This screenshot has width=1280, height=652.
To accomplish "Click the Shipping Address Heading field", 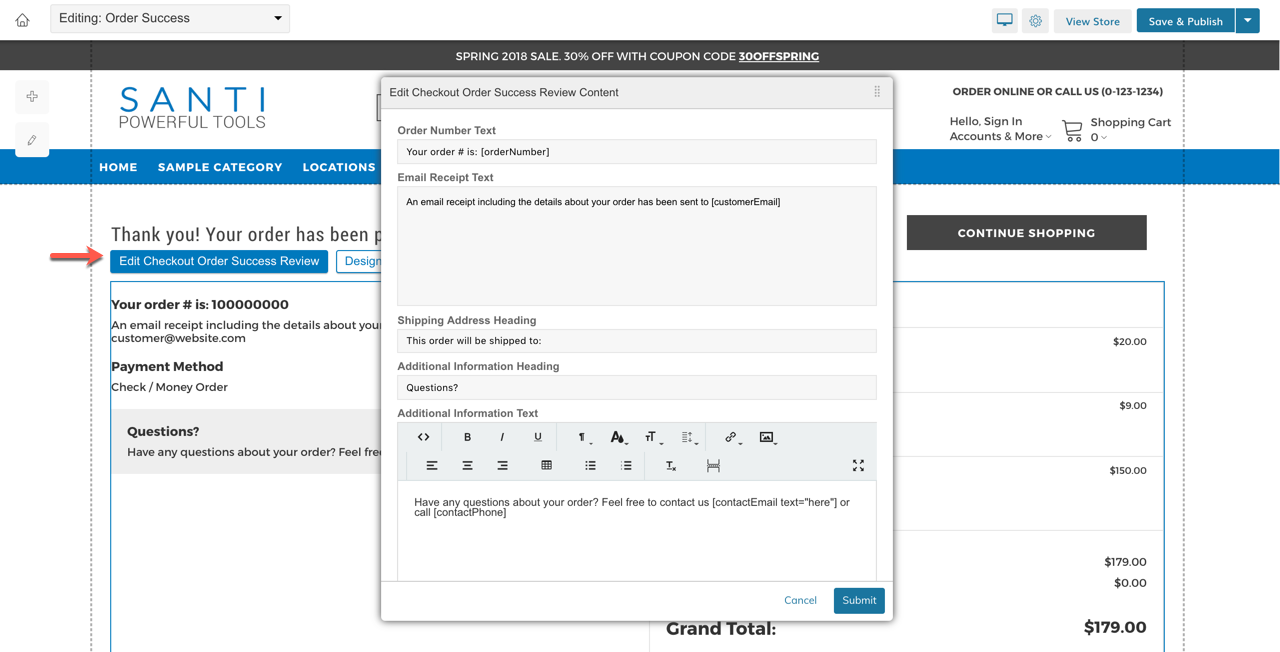I will pyautogui.click(x=637, y=341).
